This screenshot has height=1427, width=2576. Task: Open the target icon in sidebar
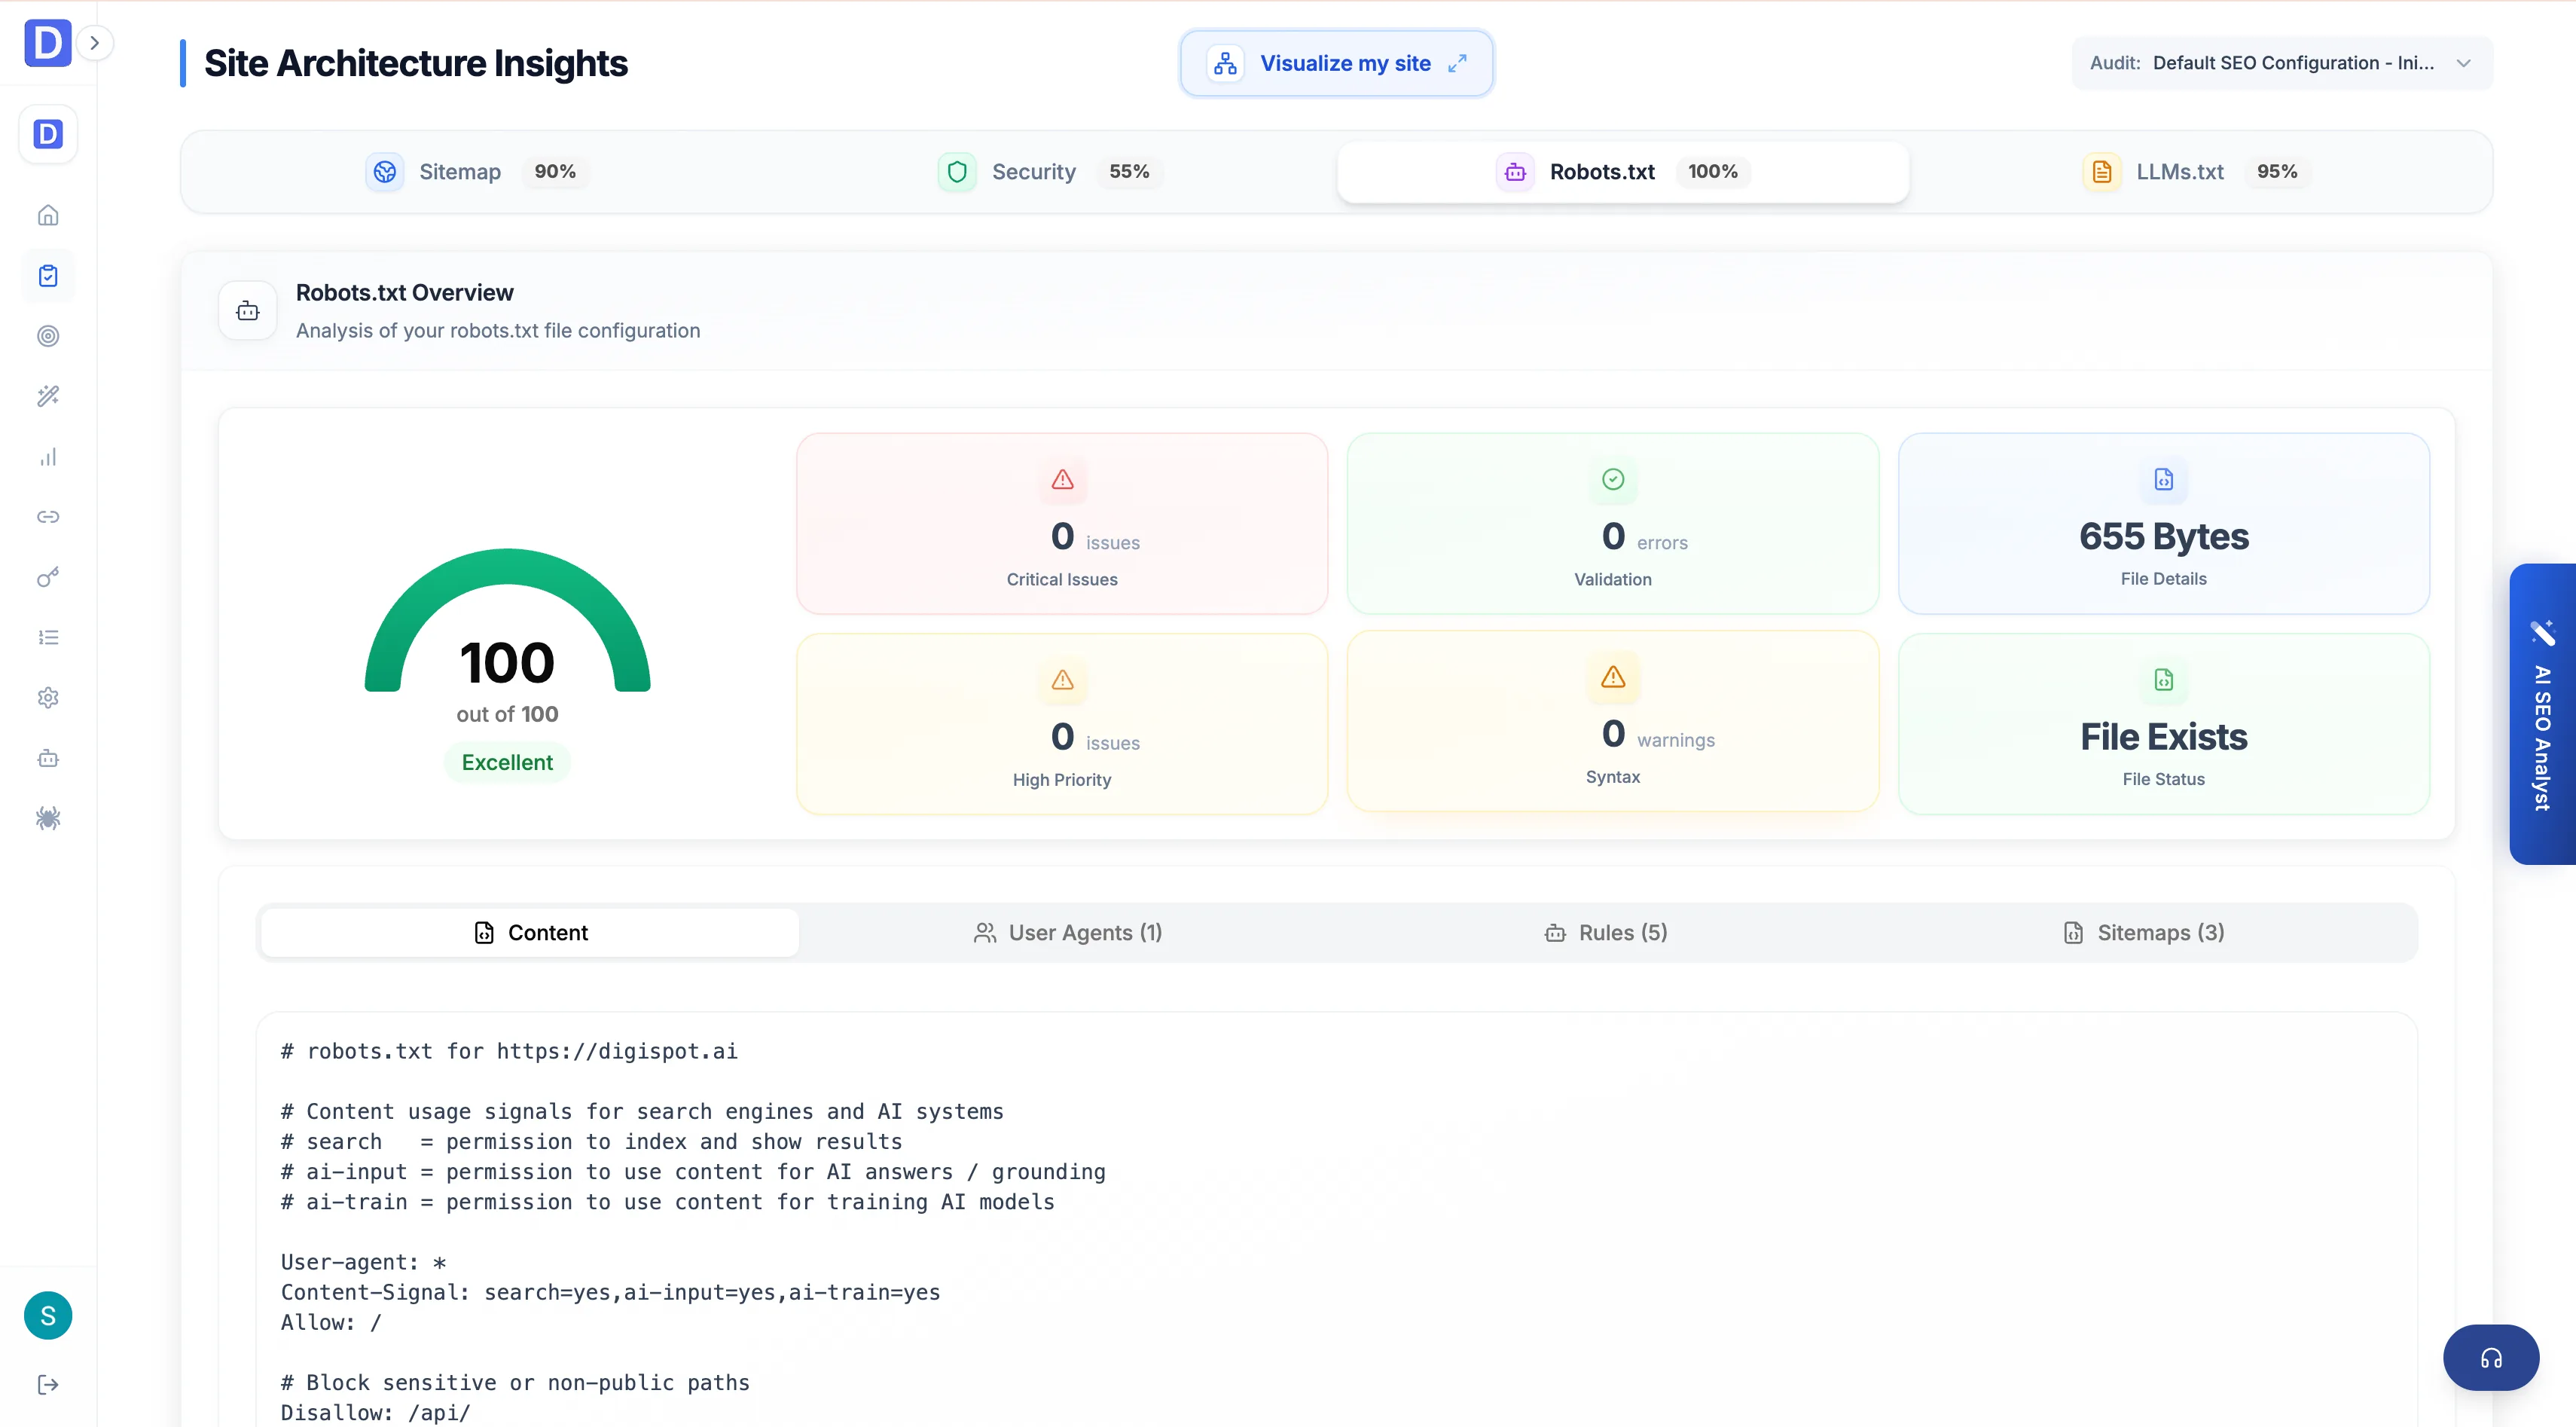48,336
